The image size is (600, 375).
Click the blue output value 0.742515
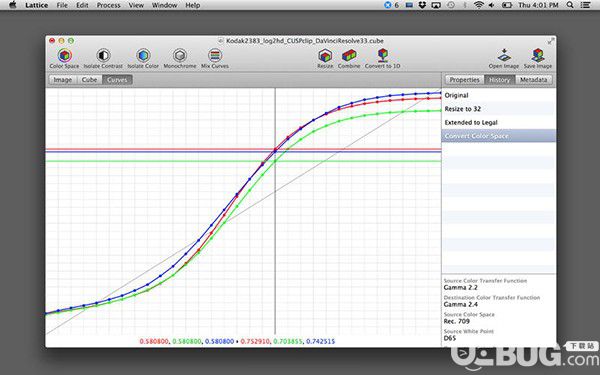click(321, 341)
